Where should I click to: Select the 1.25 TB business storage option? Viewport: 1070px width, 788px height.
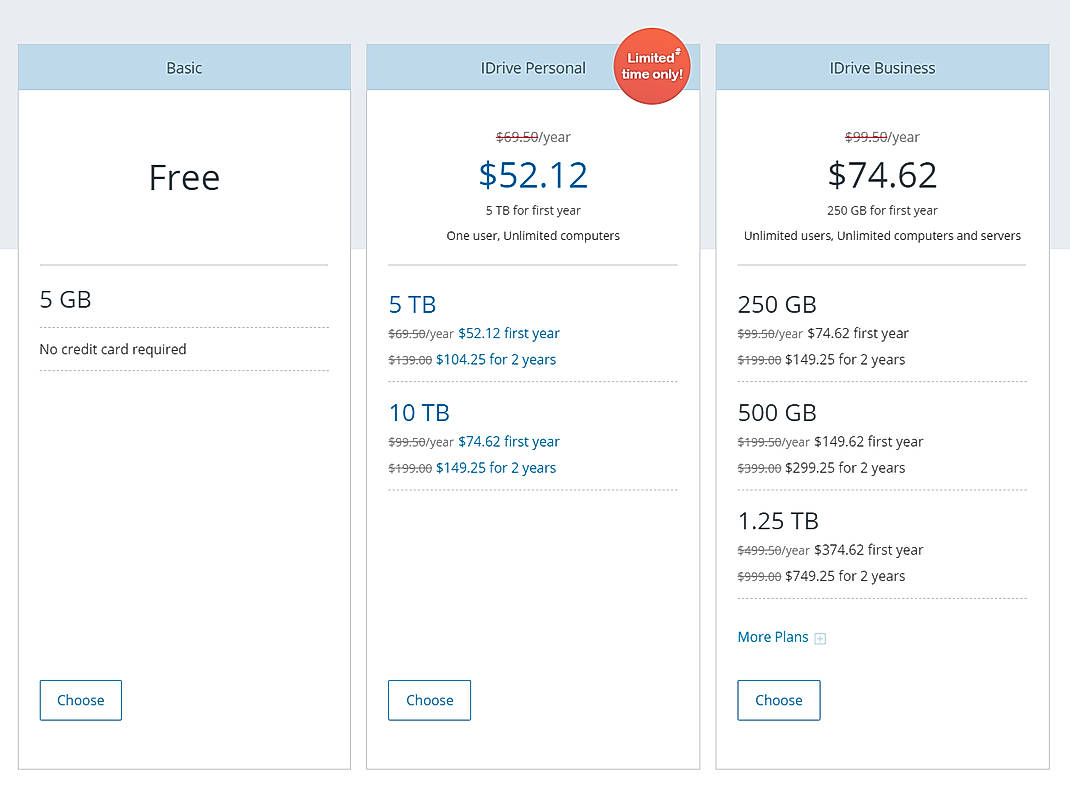(778, 521)
